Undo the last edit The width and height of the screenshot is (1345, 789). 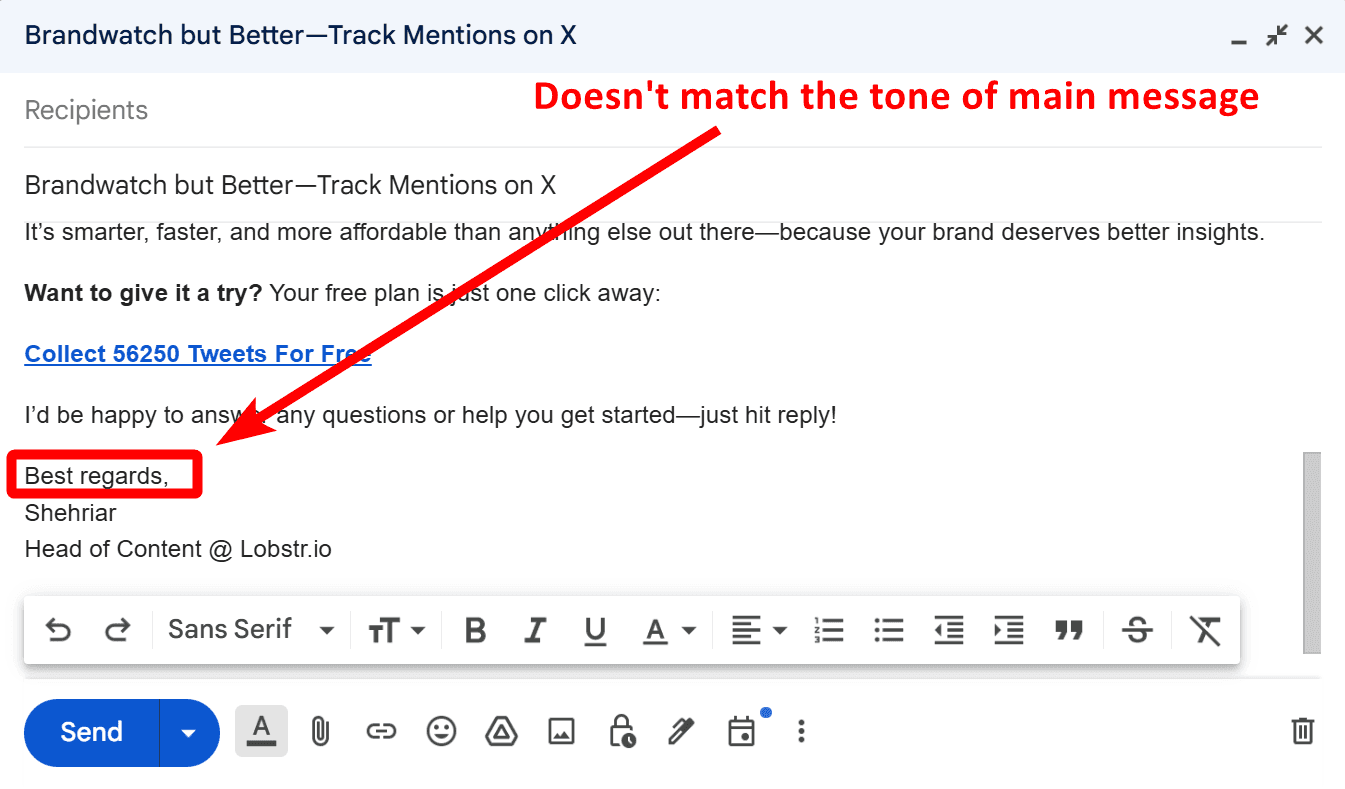click(58, 630)
